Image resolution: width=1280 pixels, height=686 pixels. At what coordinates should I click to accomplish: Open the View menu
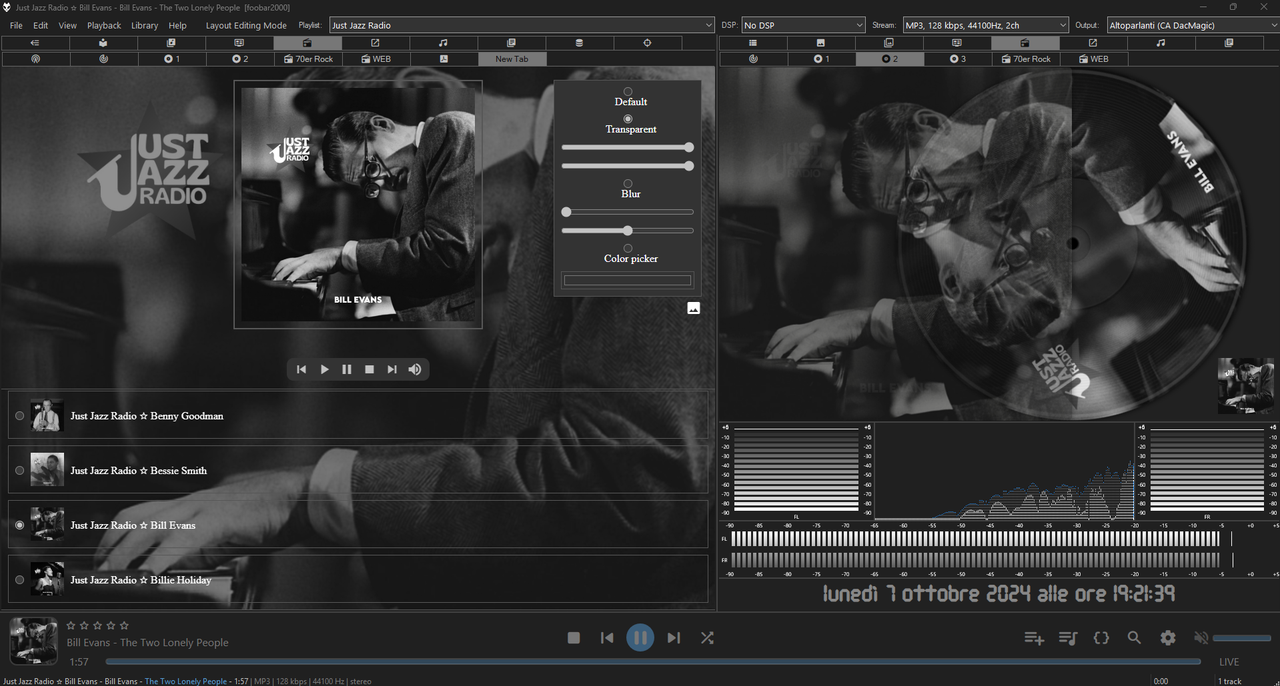[68, 25]
